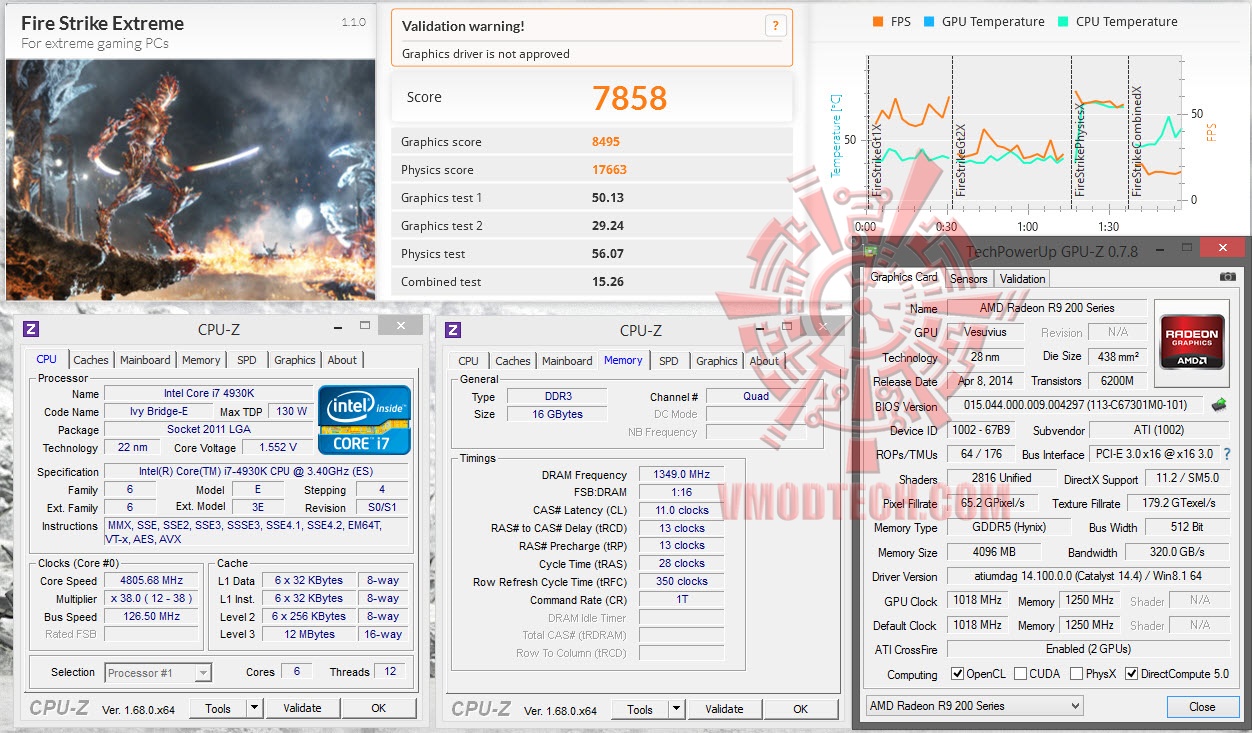This screenshot has height=733, width=1252.
Task: Click the Physics score value 17663
Action: coord(610,170)
